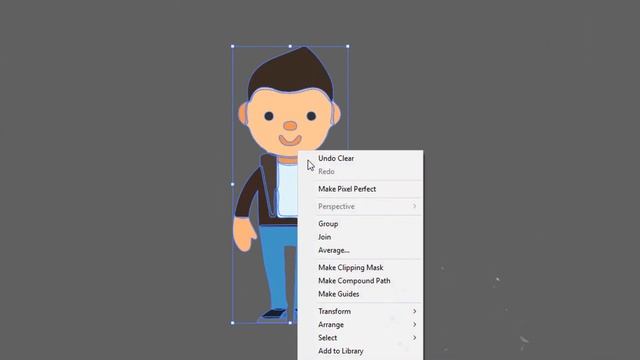The height and width of the screenshot is (360, 640).
Task: Click the character's light blue shirt
Action: coord(288,190)
